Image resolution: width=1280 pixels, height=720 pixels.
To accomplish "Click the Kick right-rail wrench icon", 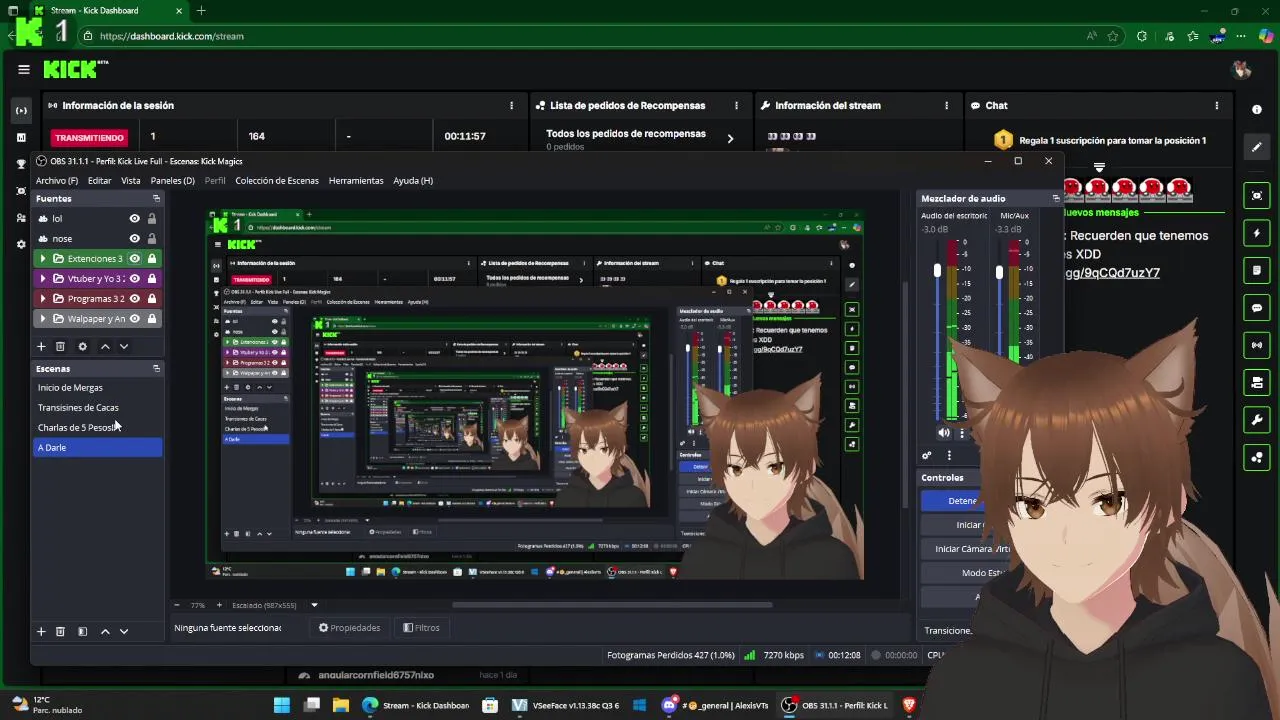I will click(1257, 419).
